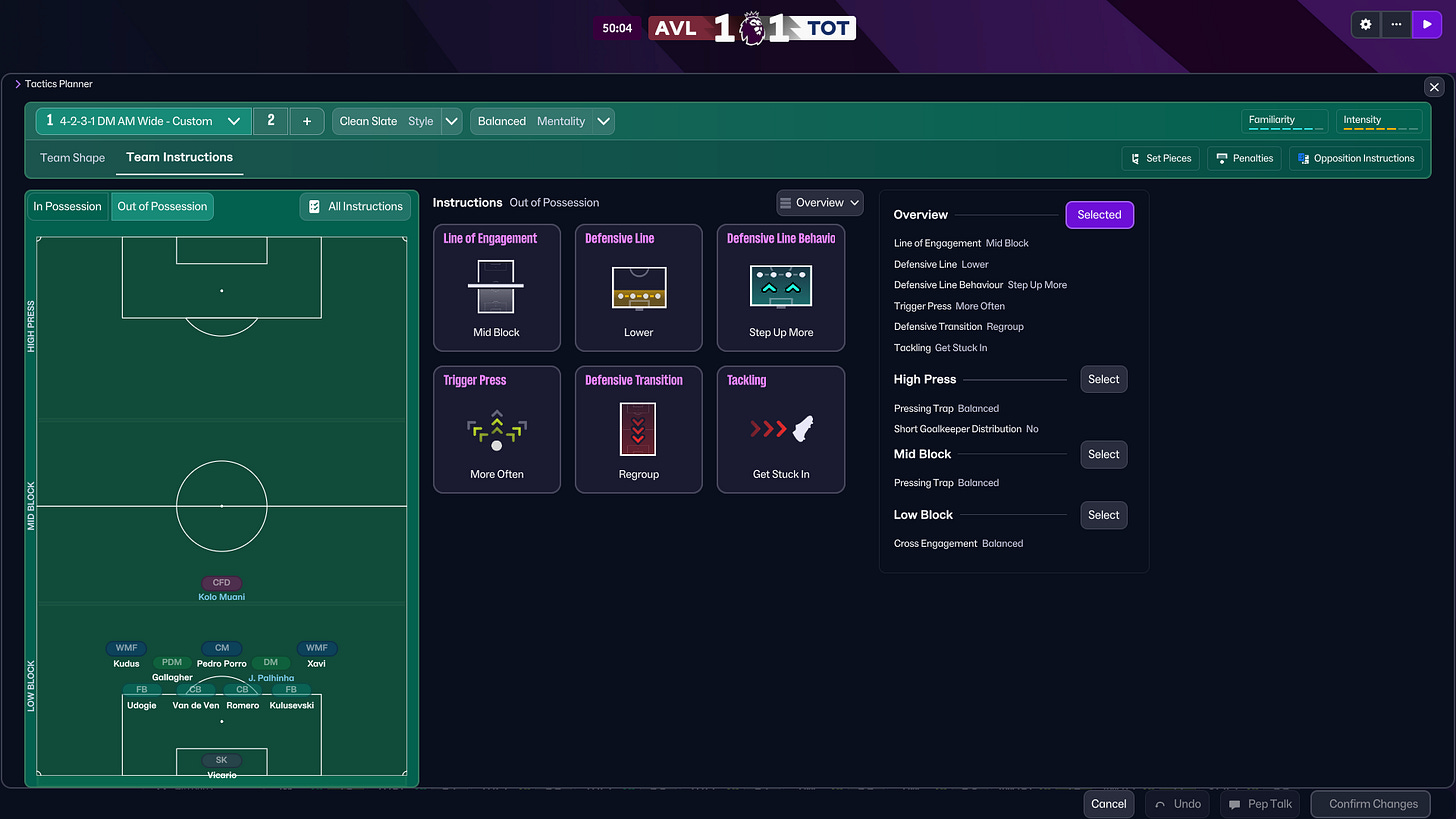Select the Mid Block section

[x=1104, y=454]
